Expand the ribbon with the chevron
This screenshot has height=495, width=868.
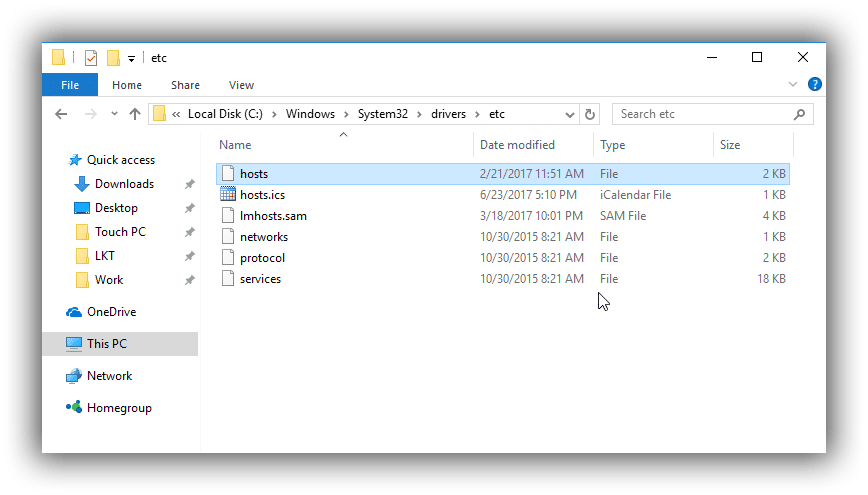point(793,84)
